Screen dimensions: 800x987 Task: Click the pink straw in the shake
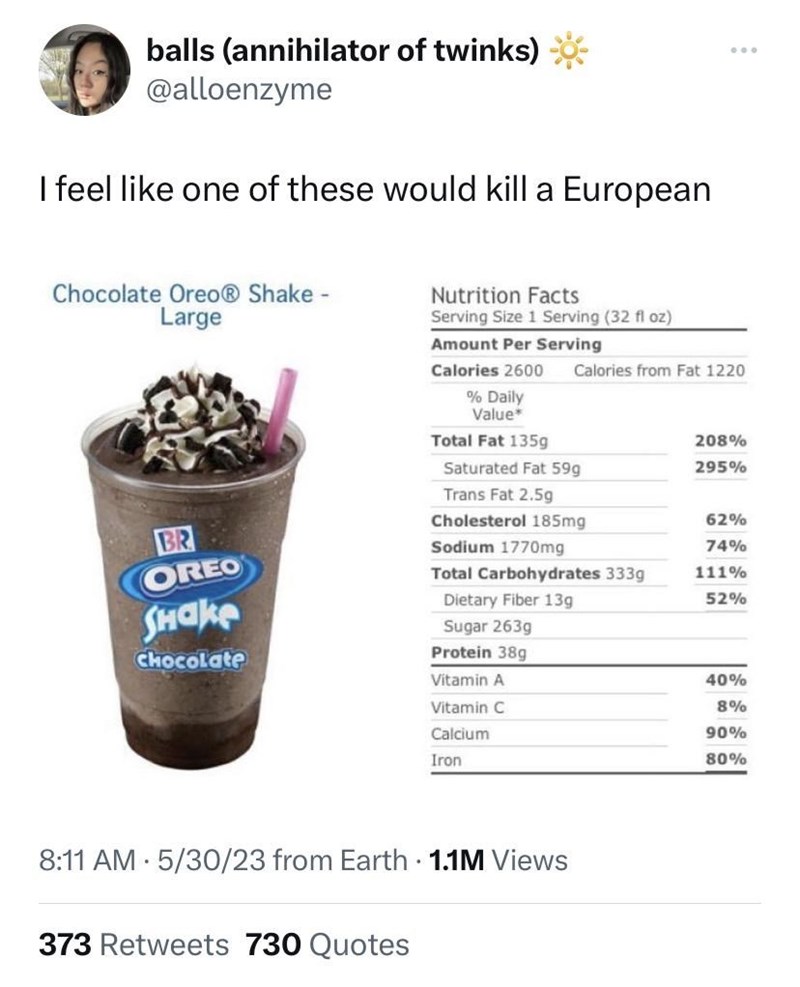tap(279, 410)
